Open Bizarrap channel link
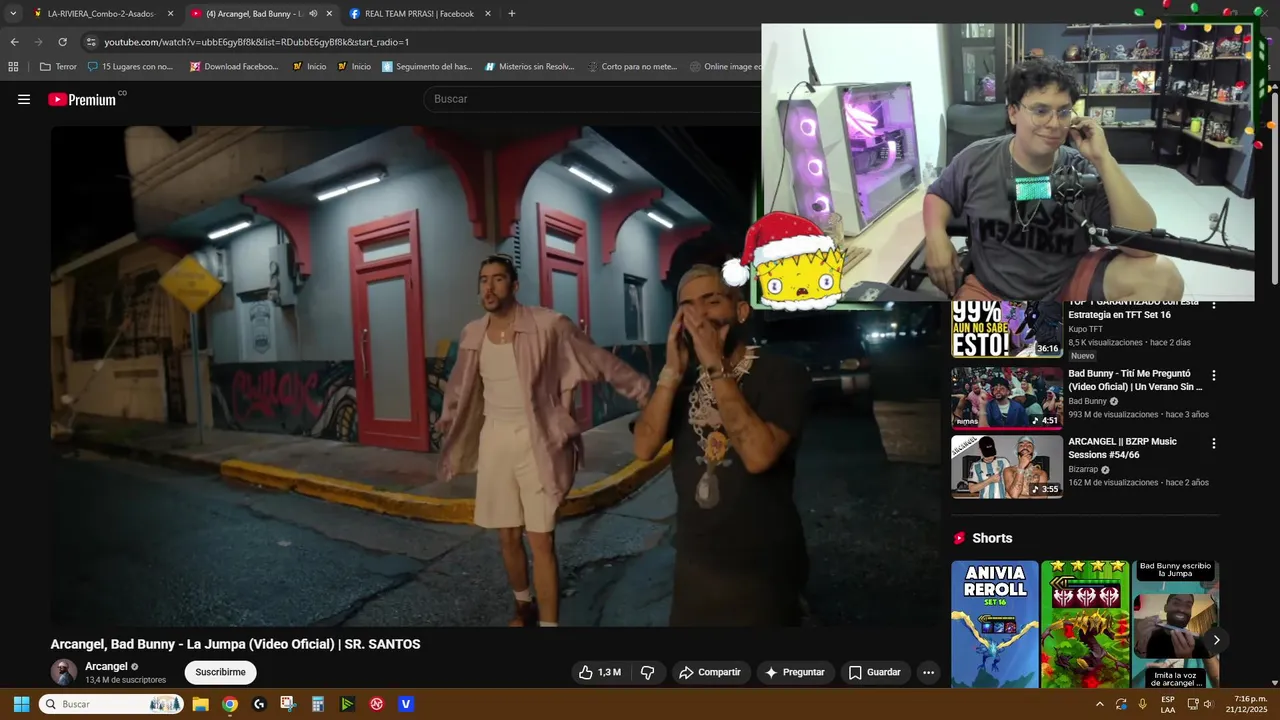 pyautogui.click(x=1083, y=469)
